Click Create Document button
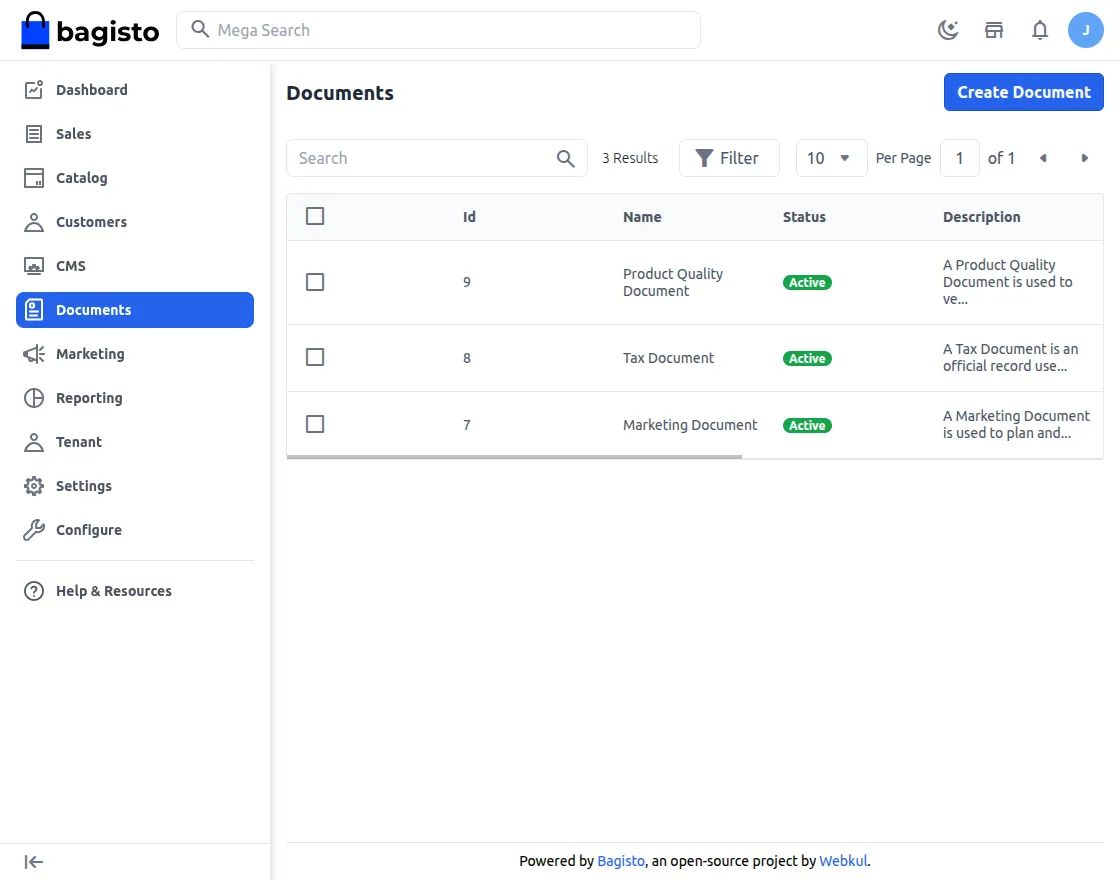 click(1024, 92)
